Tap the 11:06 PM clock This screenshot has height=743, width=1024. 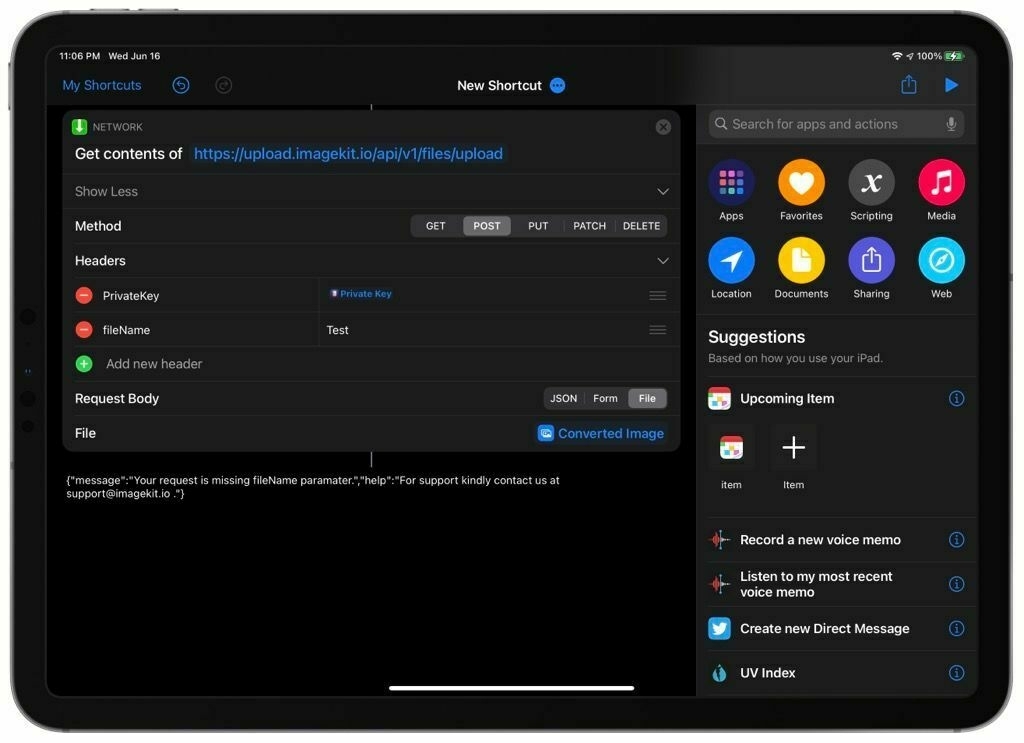[80, 56]
